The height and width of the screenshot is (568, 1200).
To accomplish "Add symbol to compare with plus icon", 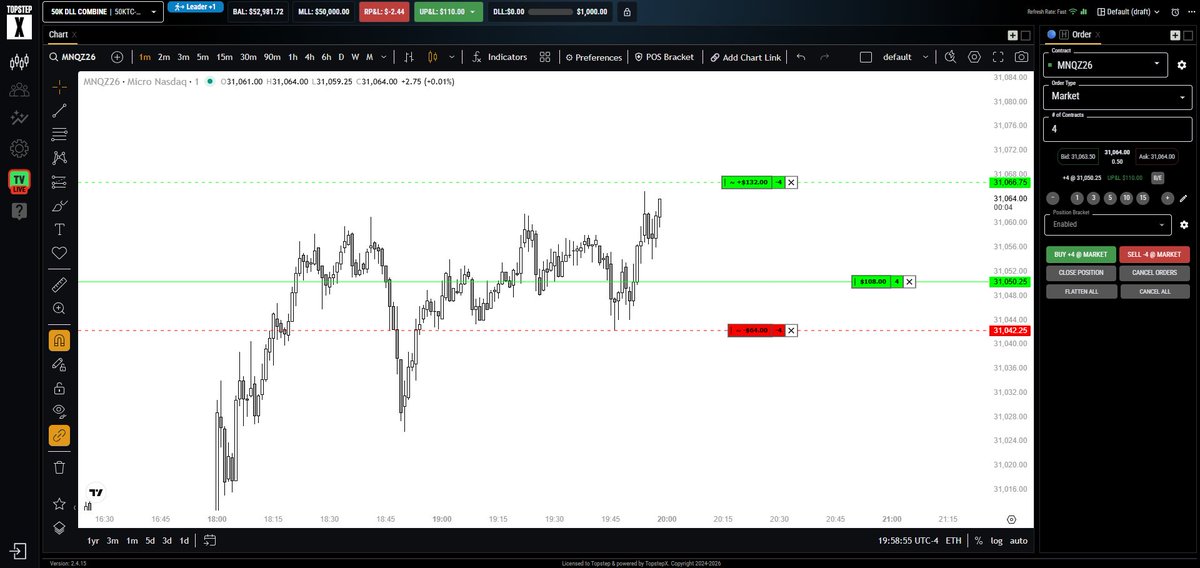I will click(118, 57).
